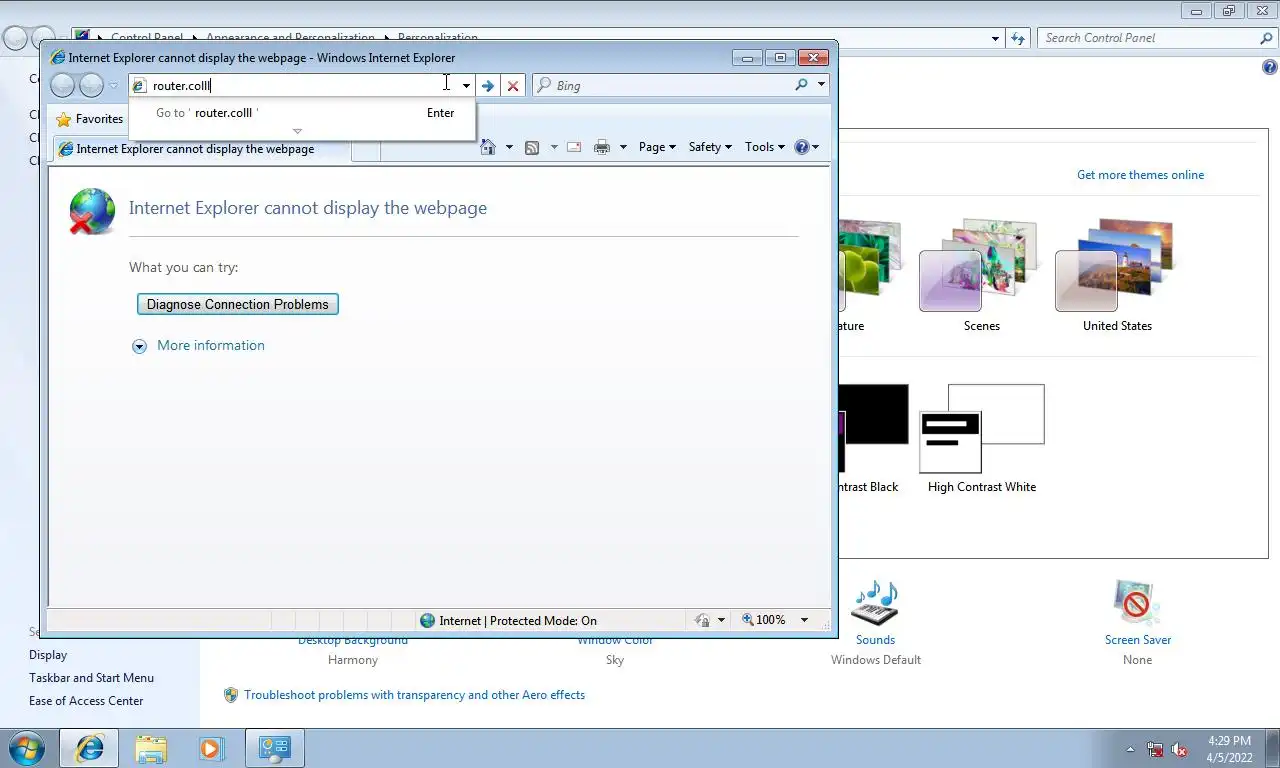
Task: Click Troubleshoot transparency and Aero effects link
Action: (x=414, y=695)
